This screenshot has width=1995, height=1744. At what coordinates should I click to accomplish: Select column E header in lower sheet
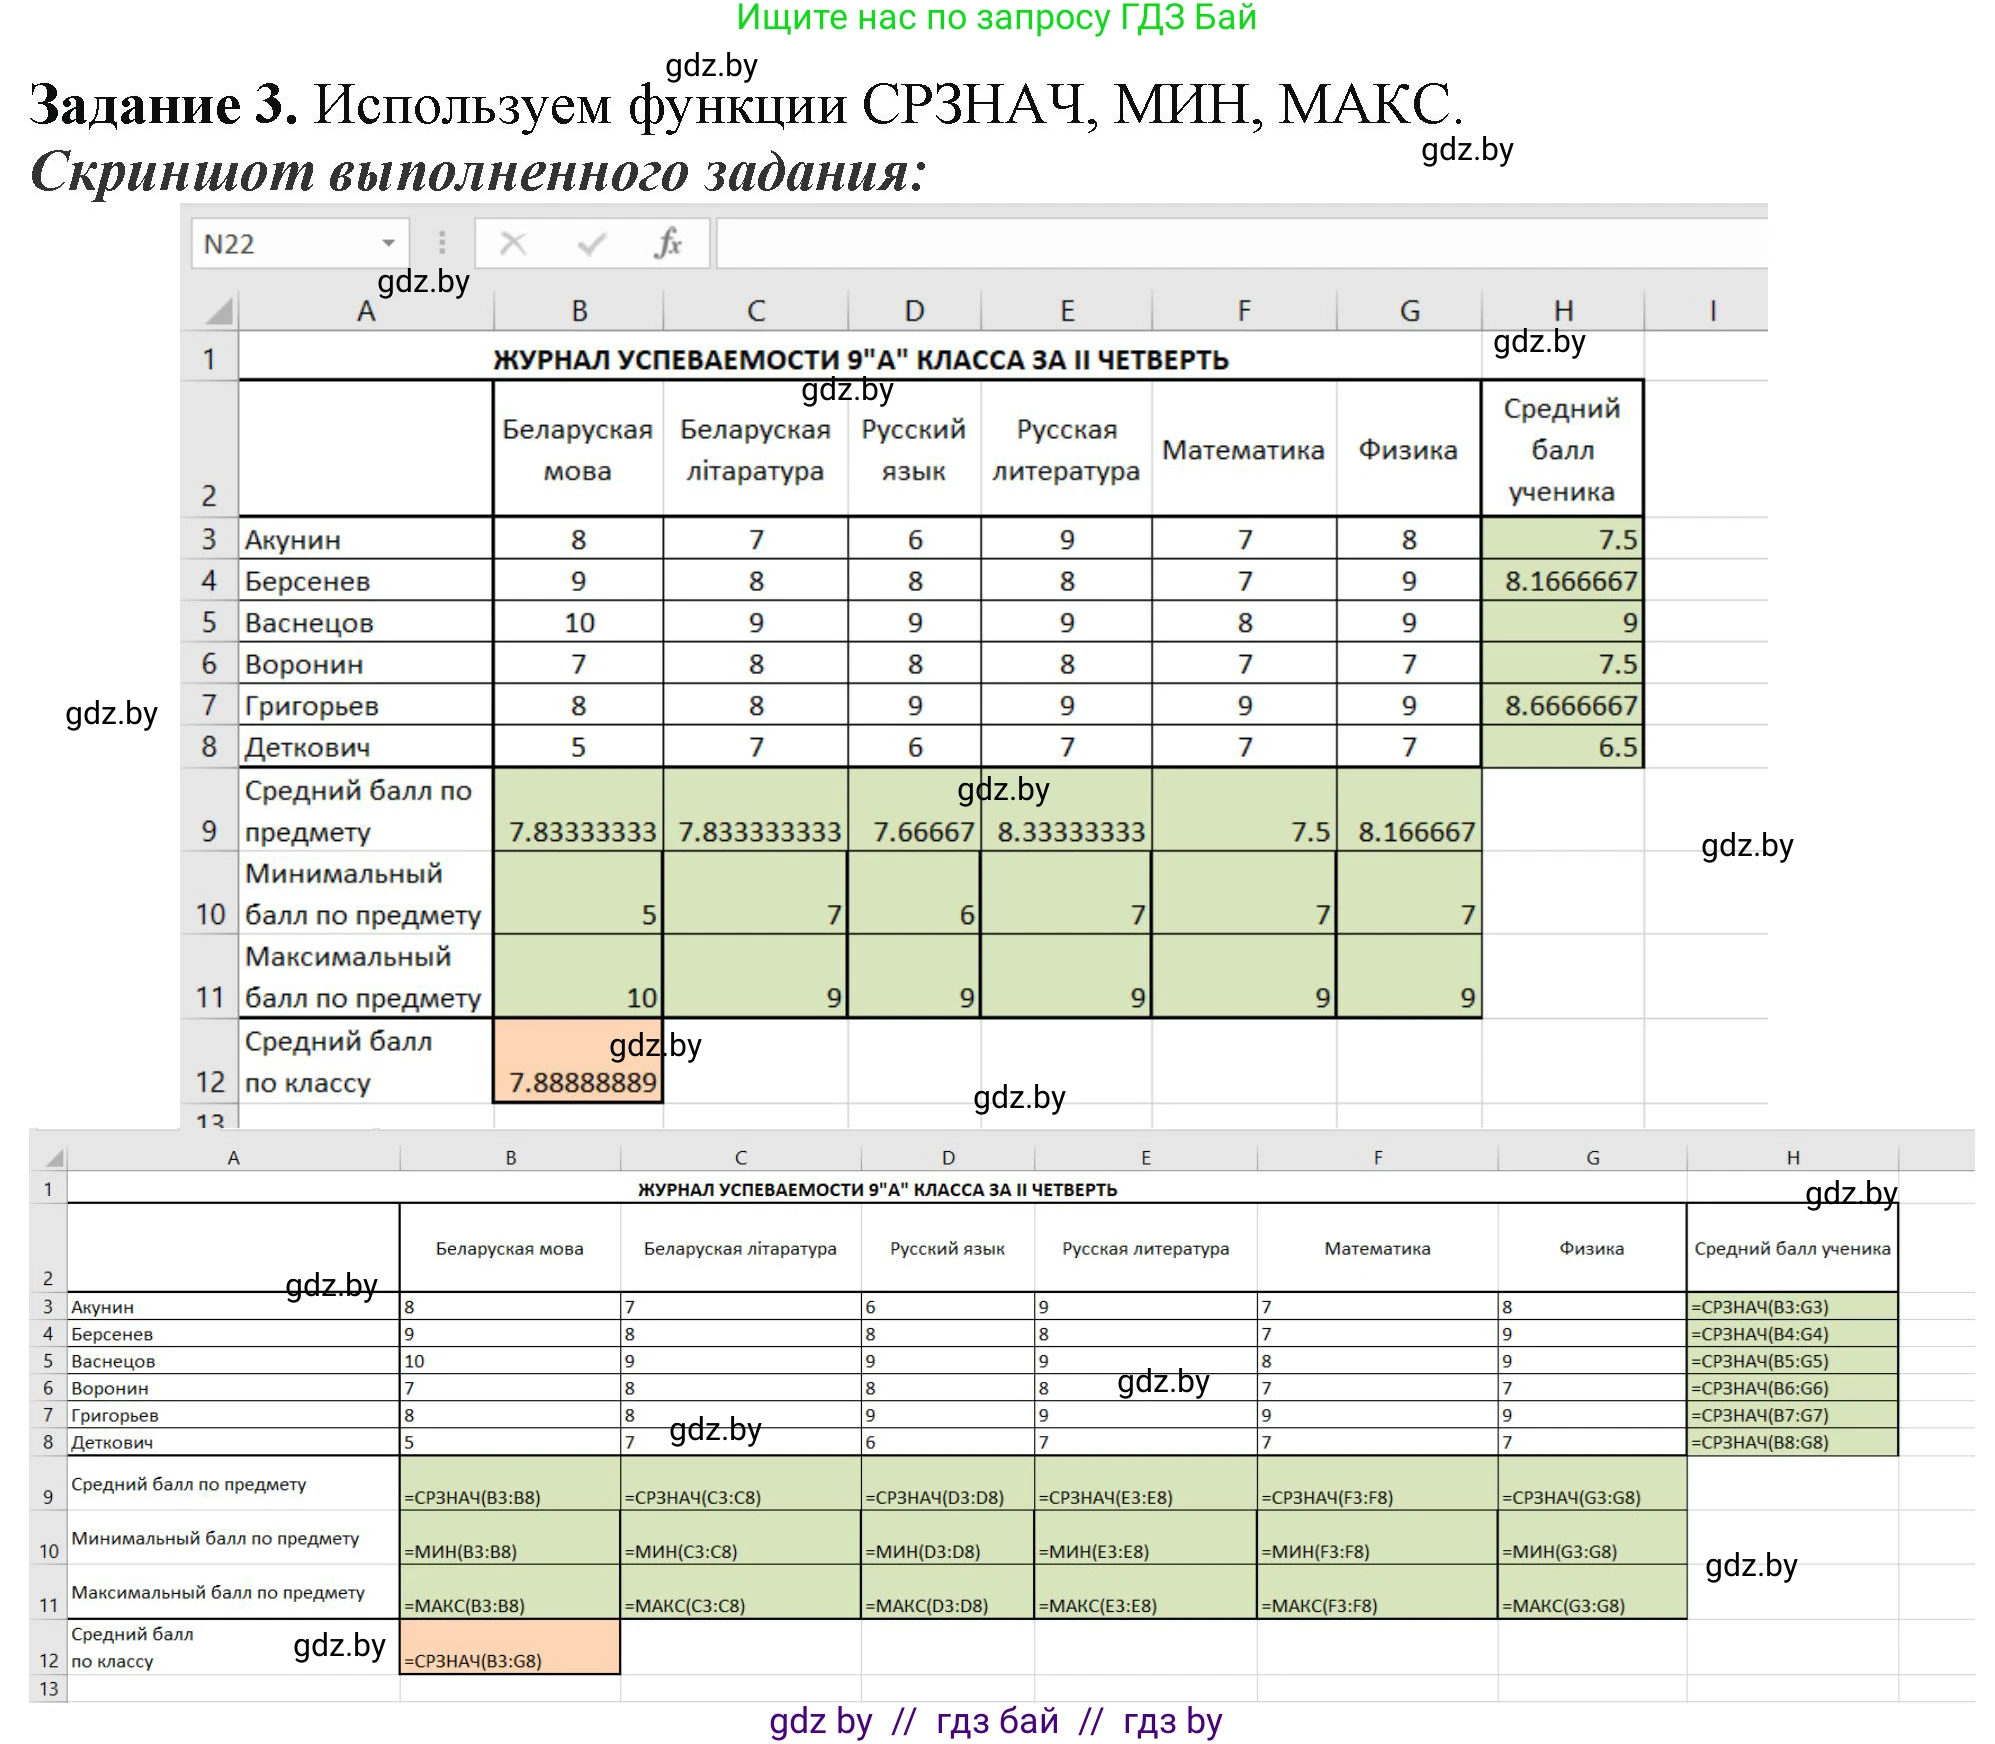coord(1146,1158)
